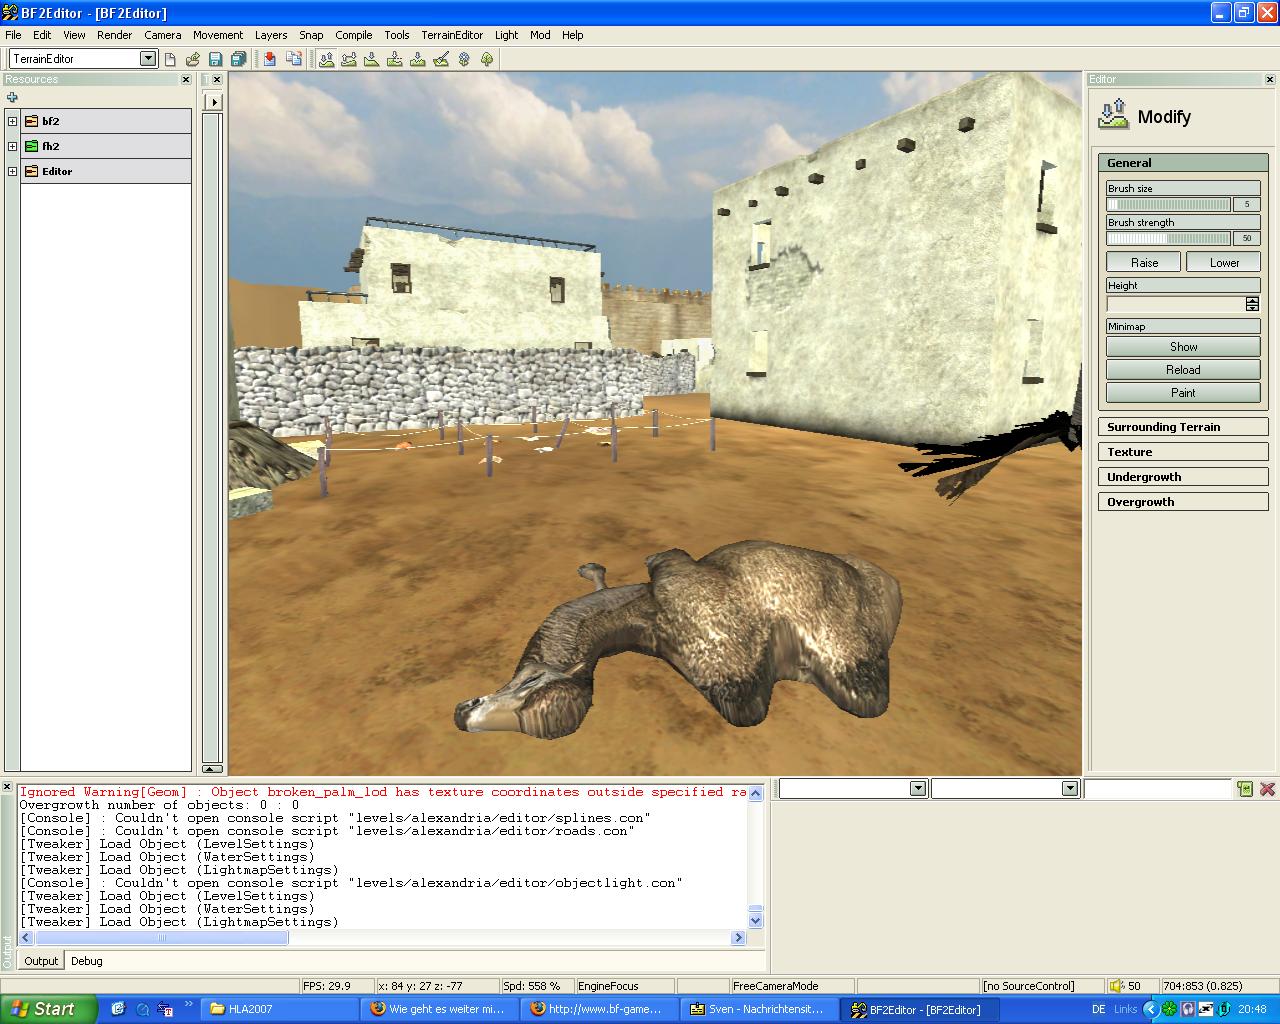Image resolution: width=1280 pixels, height=1024 pixels.
Task: Click the red X icon beside console input
Action: click(1267, 789)
